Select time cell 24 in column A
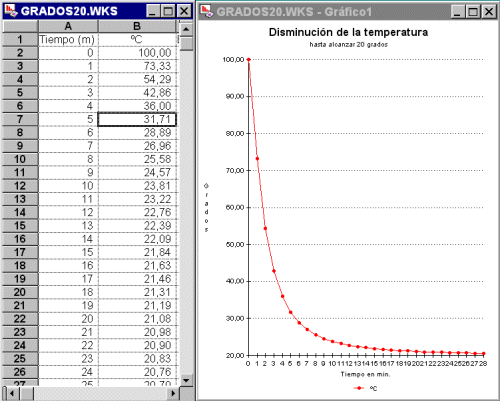The height and width of the screenshot is (401, 500). click(x=68, y=372)
